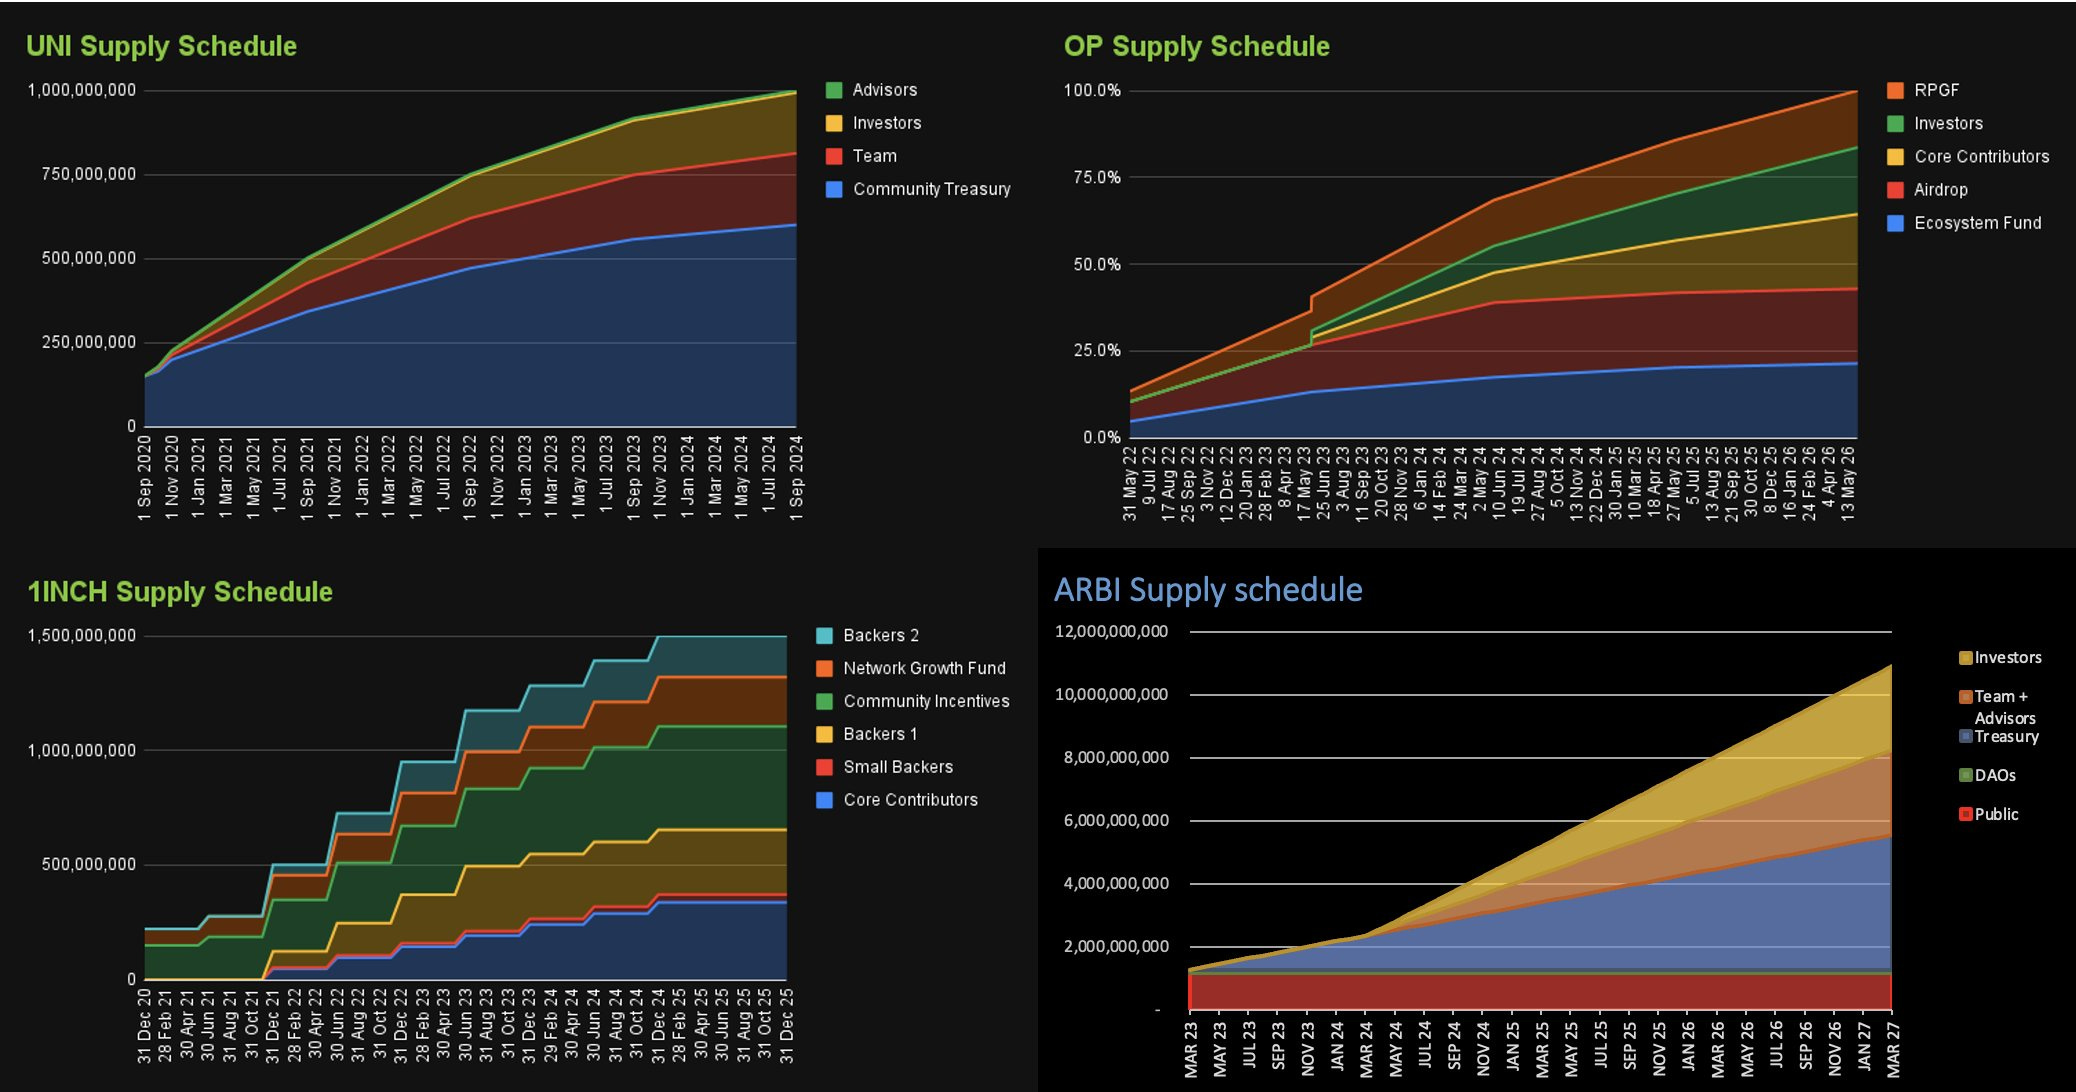Image resolution: width=2076 pixels, height=1092 pixels.
Task: Click the green Advisors legend swatch in UNI chart
Action: point(834,90)
